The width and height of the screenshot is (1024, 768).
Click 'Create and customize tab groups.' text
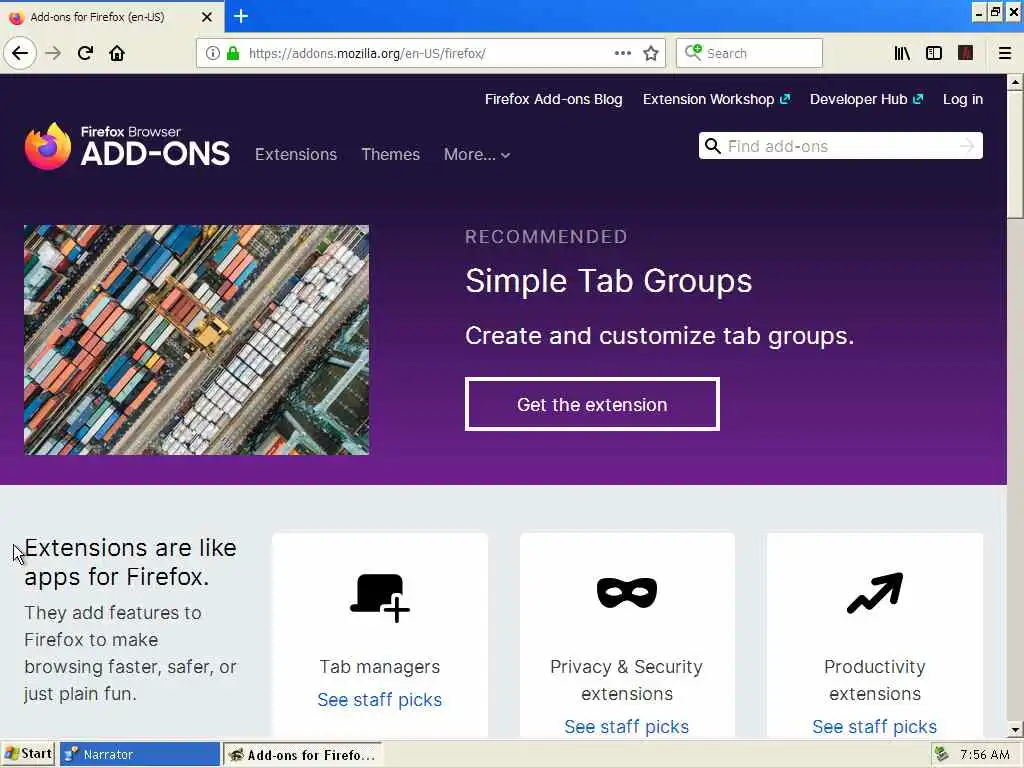tap(660, 336)
